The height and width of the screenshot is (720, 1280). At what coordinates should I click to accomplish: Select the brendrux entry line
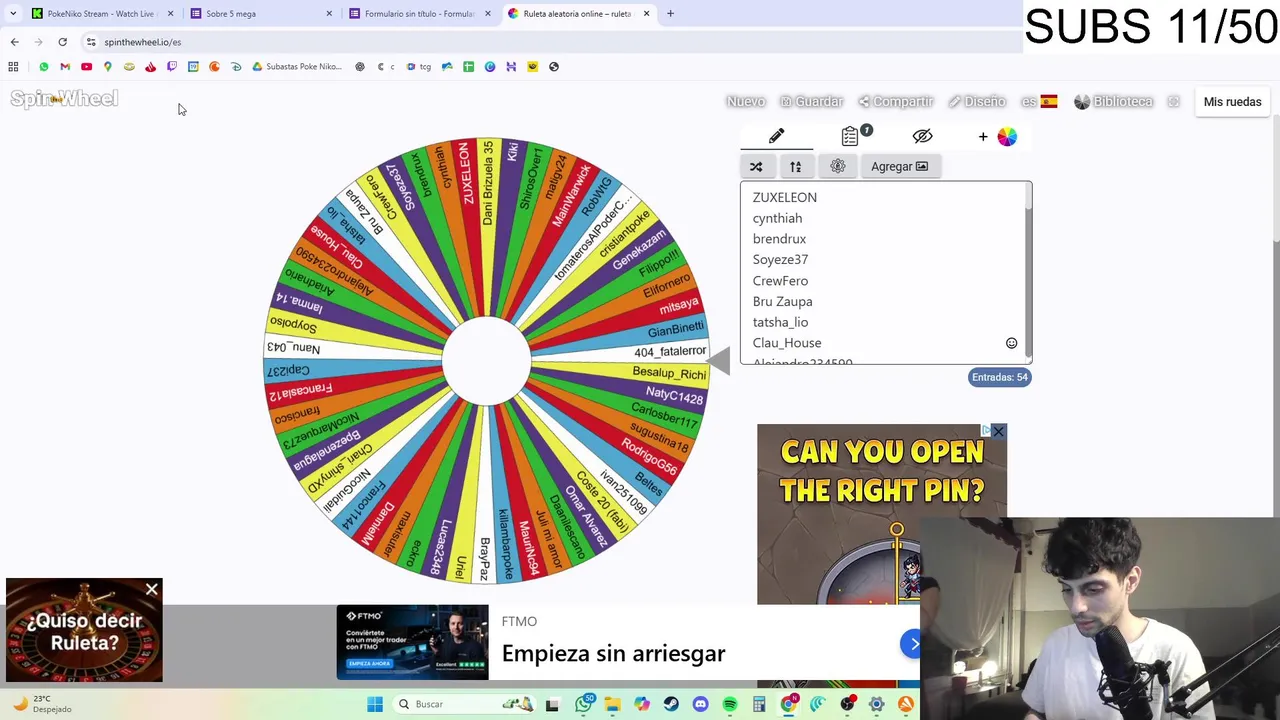click(x=779, y=239)
